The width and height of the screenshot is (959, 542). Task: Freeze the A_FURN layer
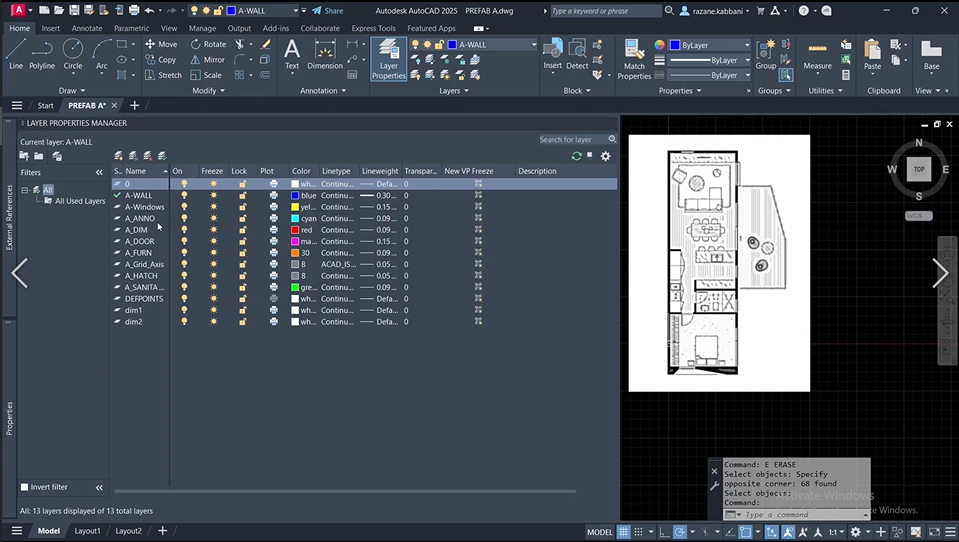coord(213,253)
